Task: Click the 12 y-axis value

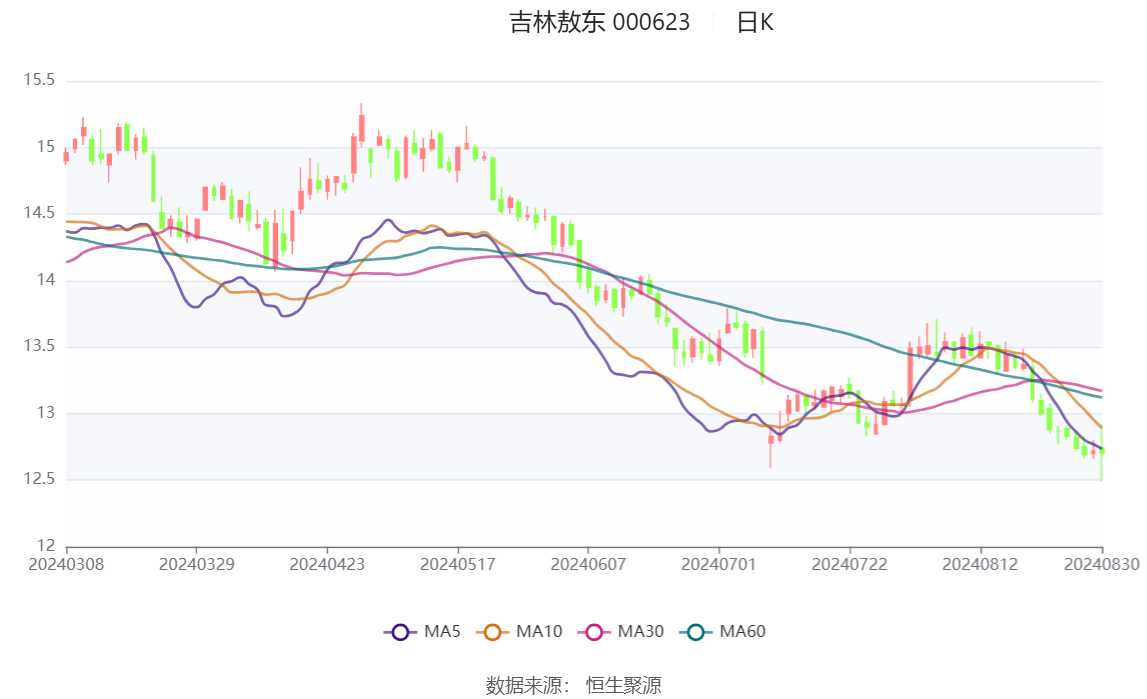Action: (x=46, y=545)
